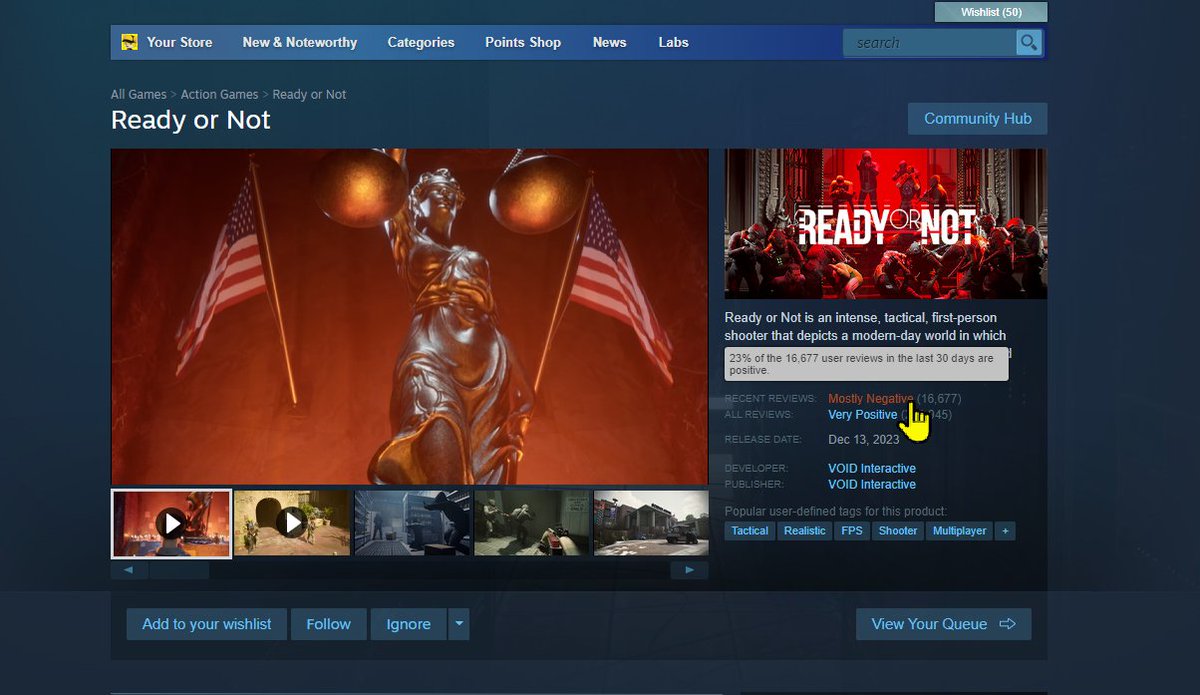Open the dropdown arrow next to Ignore
This screenshot has width=1200, height=695.
(x=459, y=624)
